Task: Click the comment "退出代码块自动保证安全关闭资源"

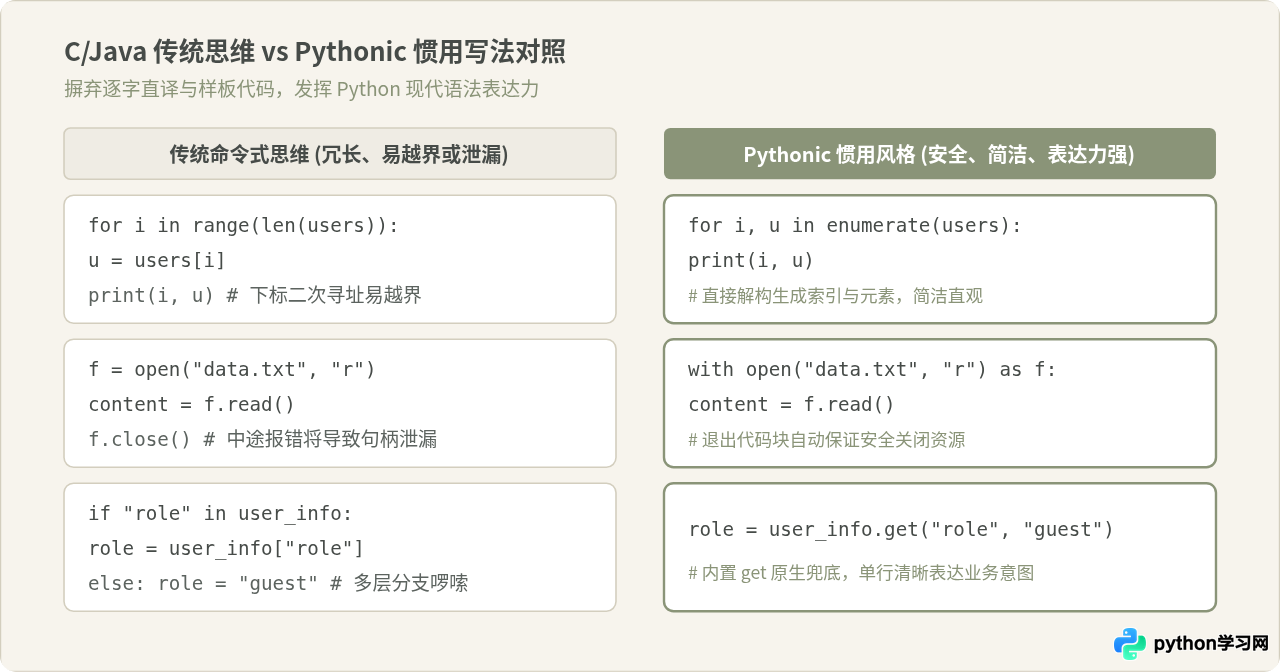Action: pyautogui.click(x=827, y=440)
